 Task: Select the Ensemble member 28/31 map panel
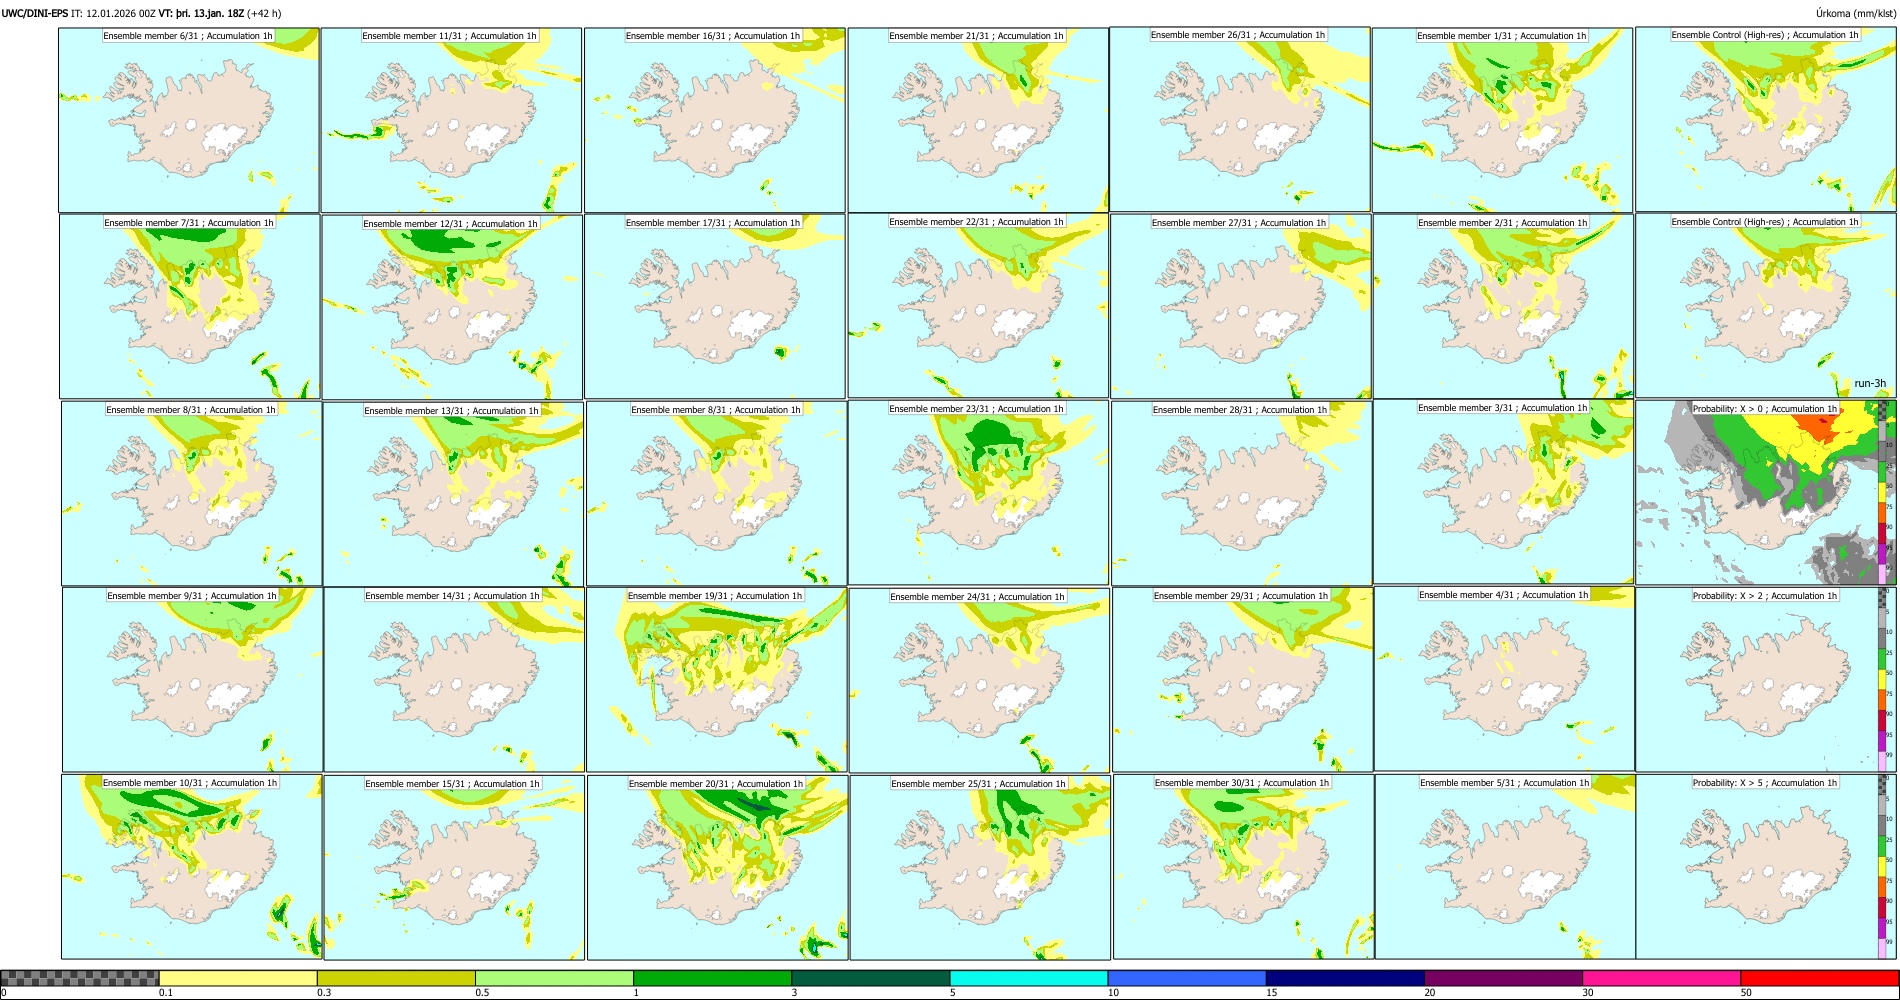click(x=1242, y=494)
